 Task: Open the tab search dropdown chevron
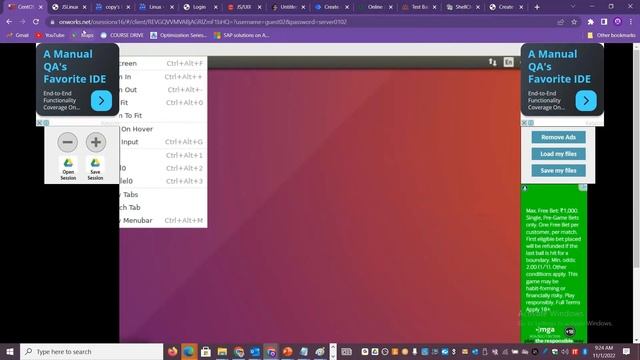tap(573, 7)
